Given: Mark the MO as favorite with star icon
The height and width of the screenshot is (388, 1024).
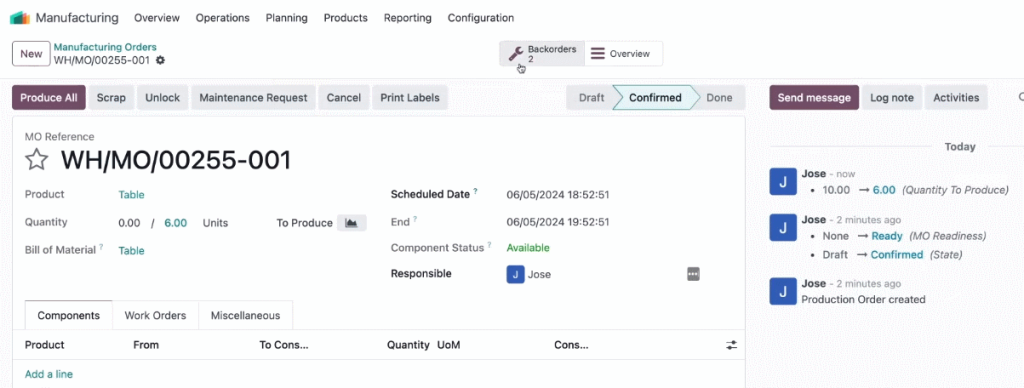Looking at the screenshot, I should tap(37, 159).
